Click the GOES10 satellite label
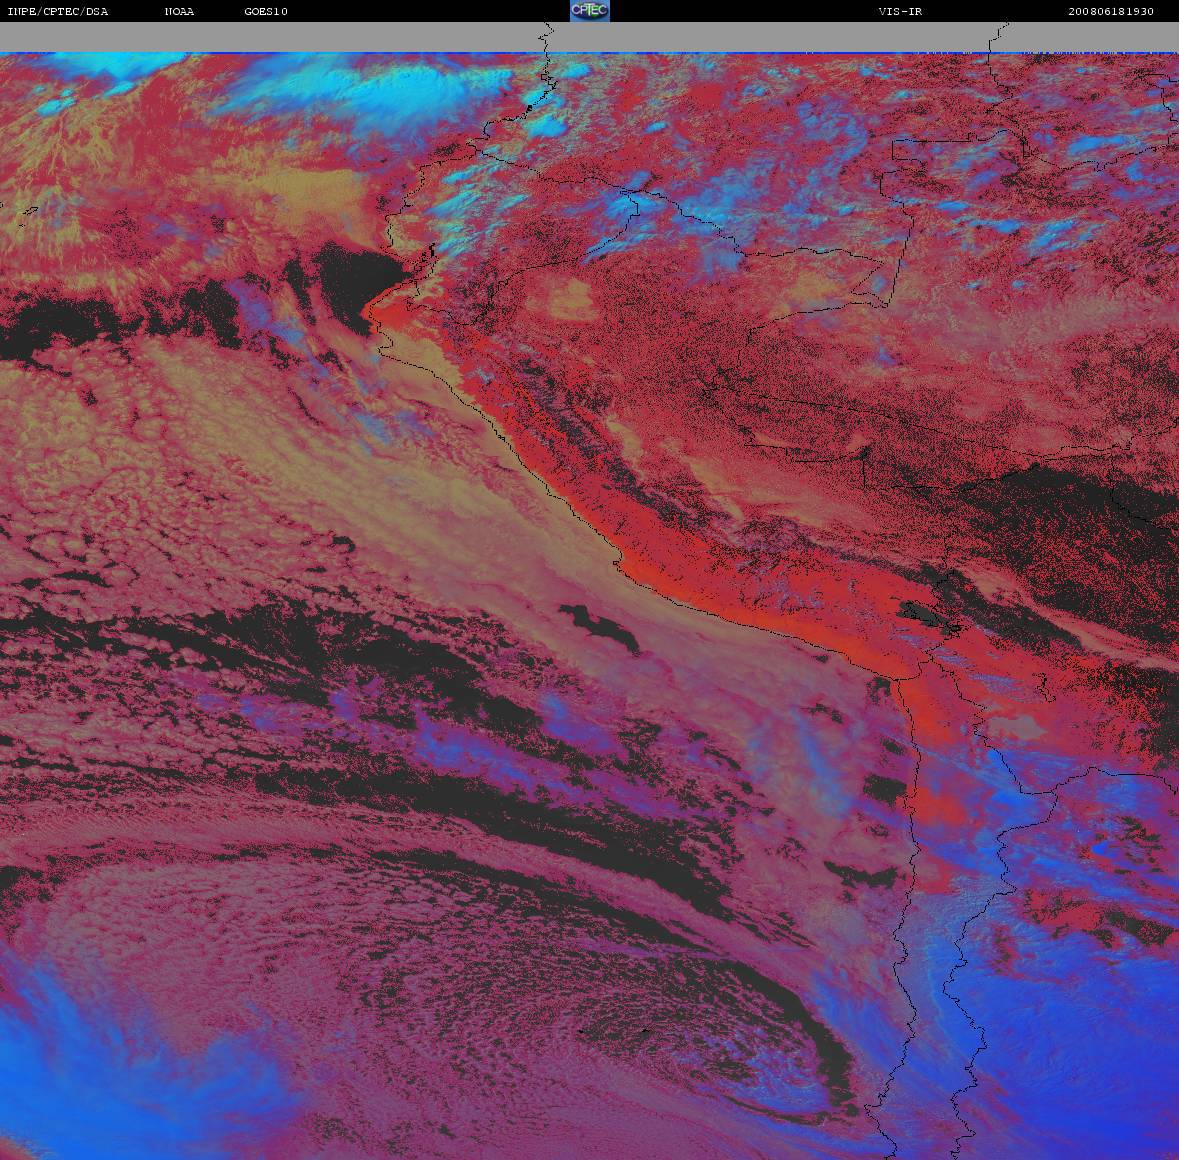 265,11
